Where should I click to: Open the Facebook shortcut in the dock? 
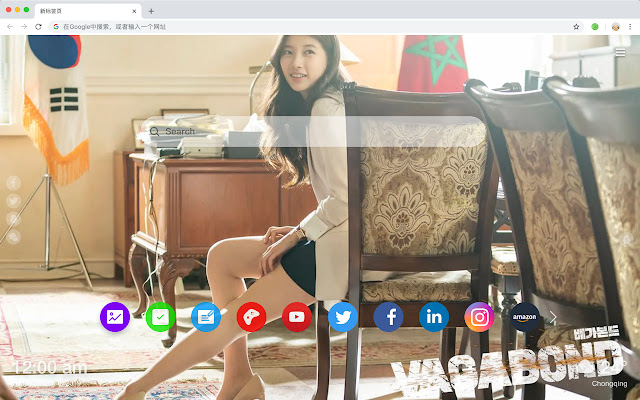pos(388,317)
